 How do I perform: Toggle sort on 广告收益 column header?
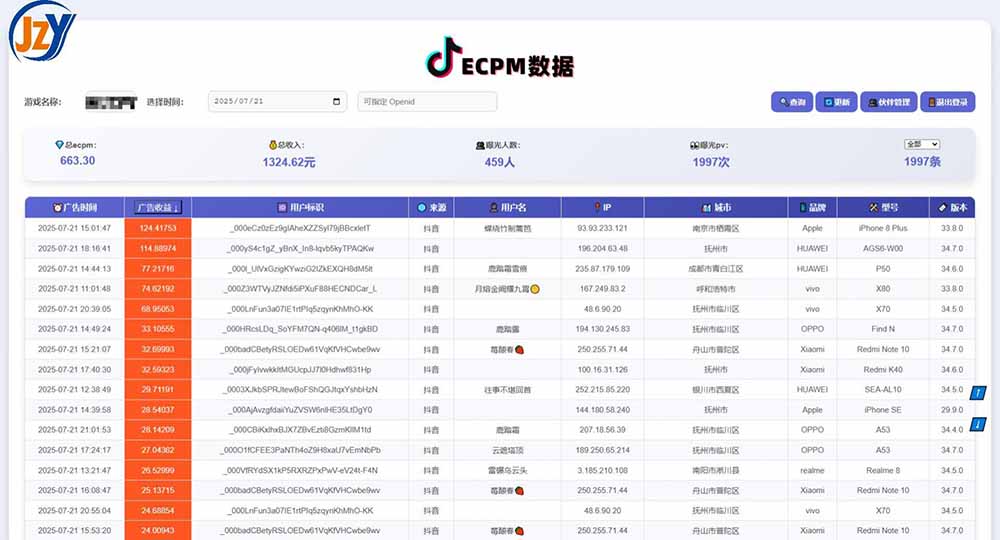click(x=157, y=207)
